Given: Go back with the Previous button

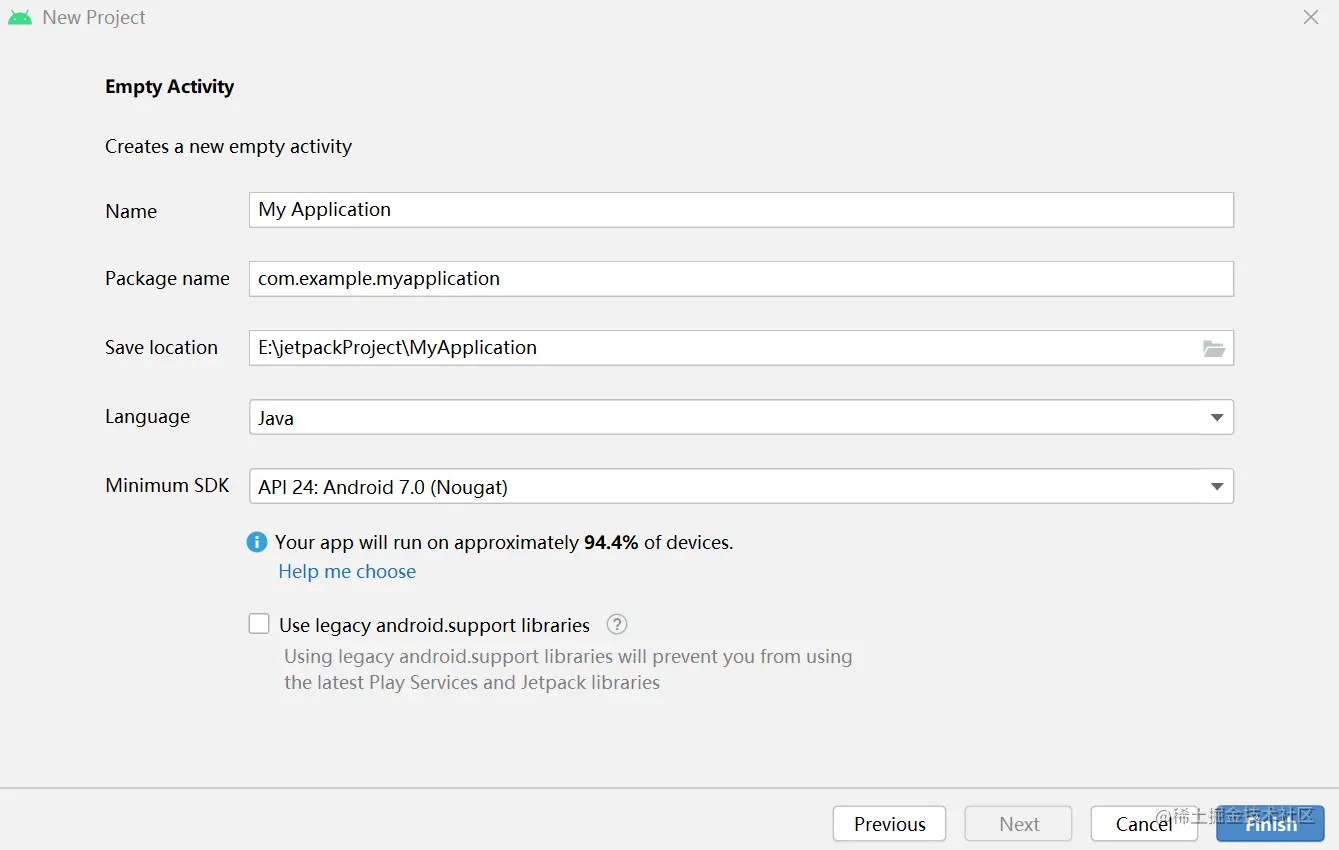Looking at the screenshot, I should 889,824.
